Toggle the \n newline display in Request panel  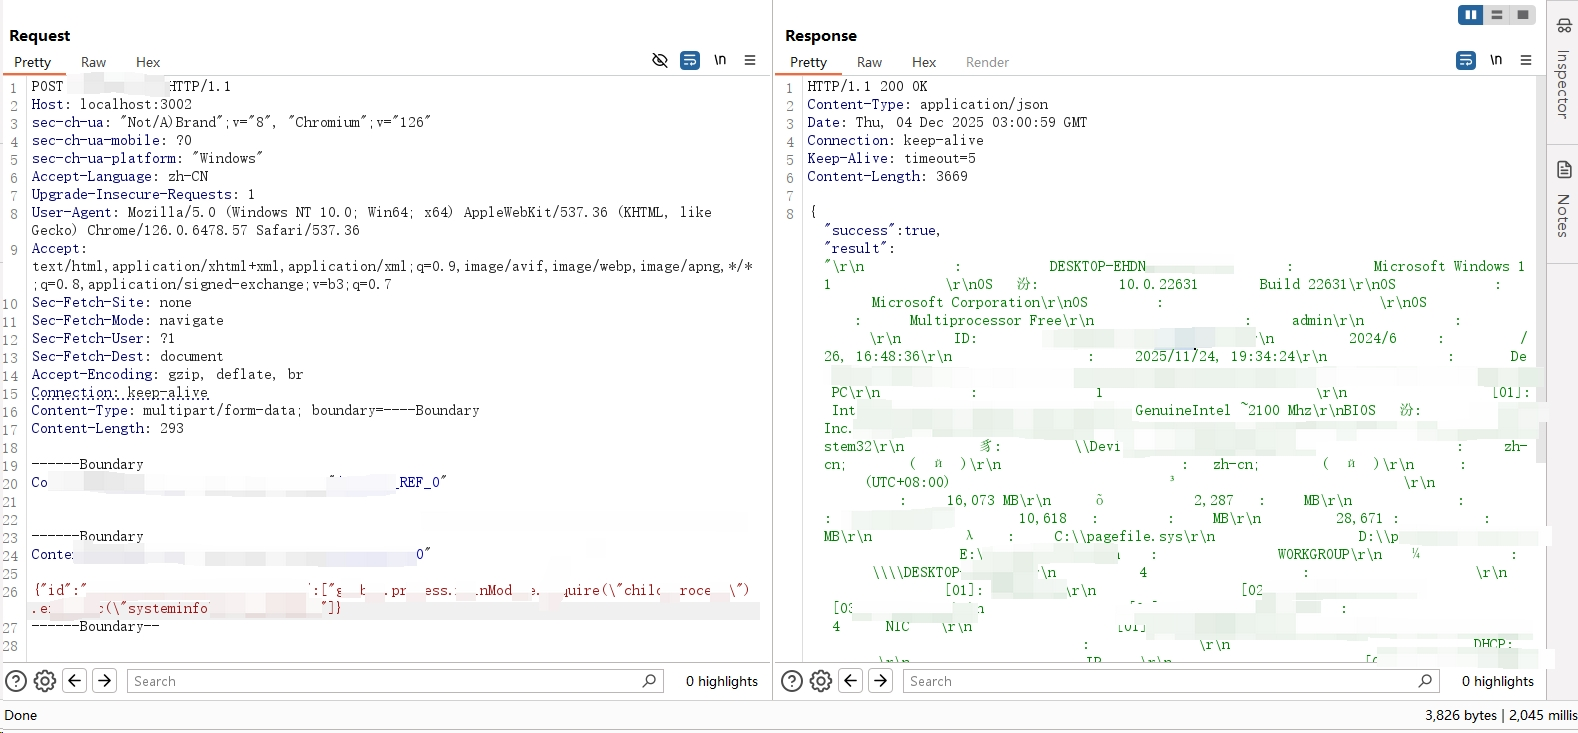click(x=720, y=60)
